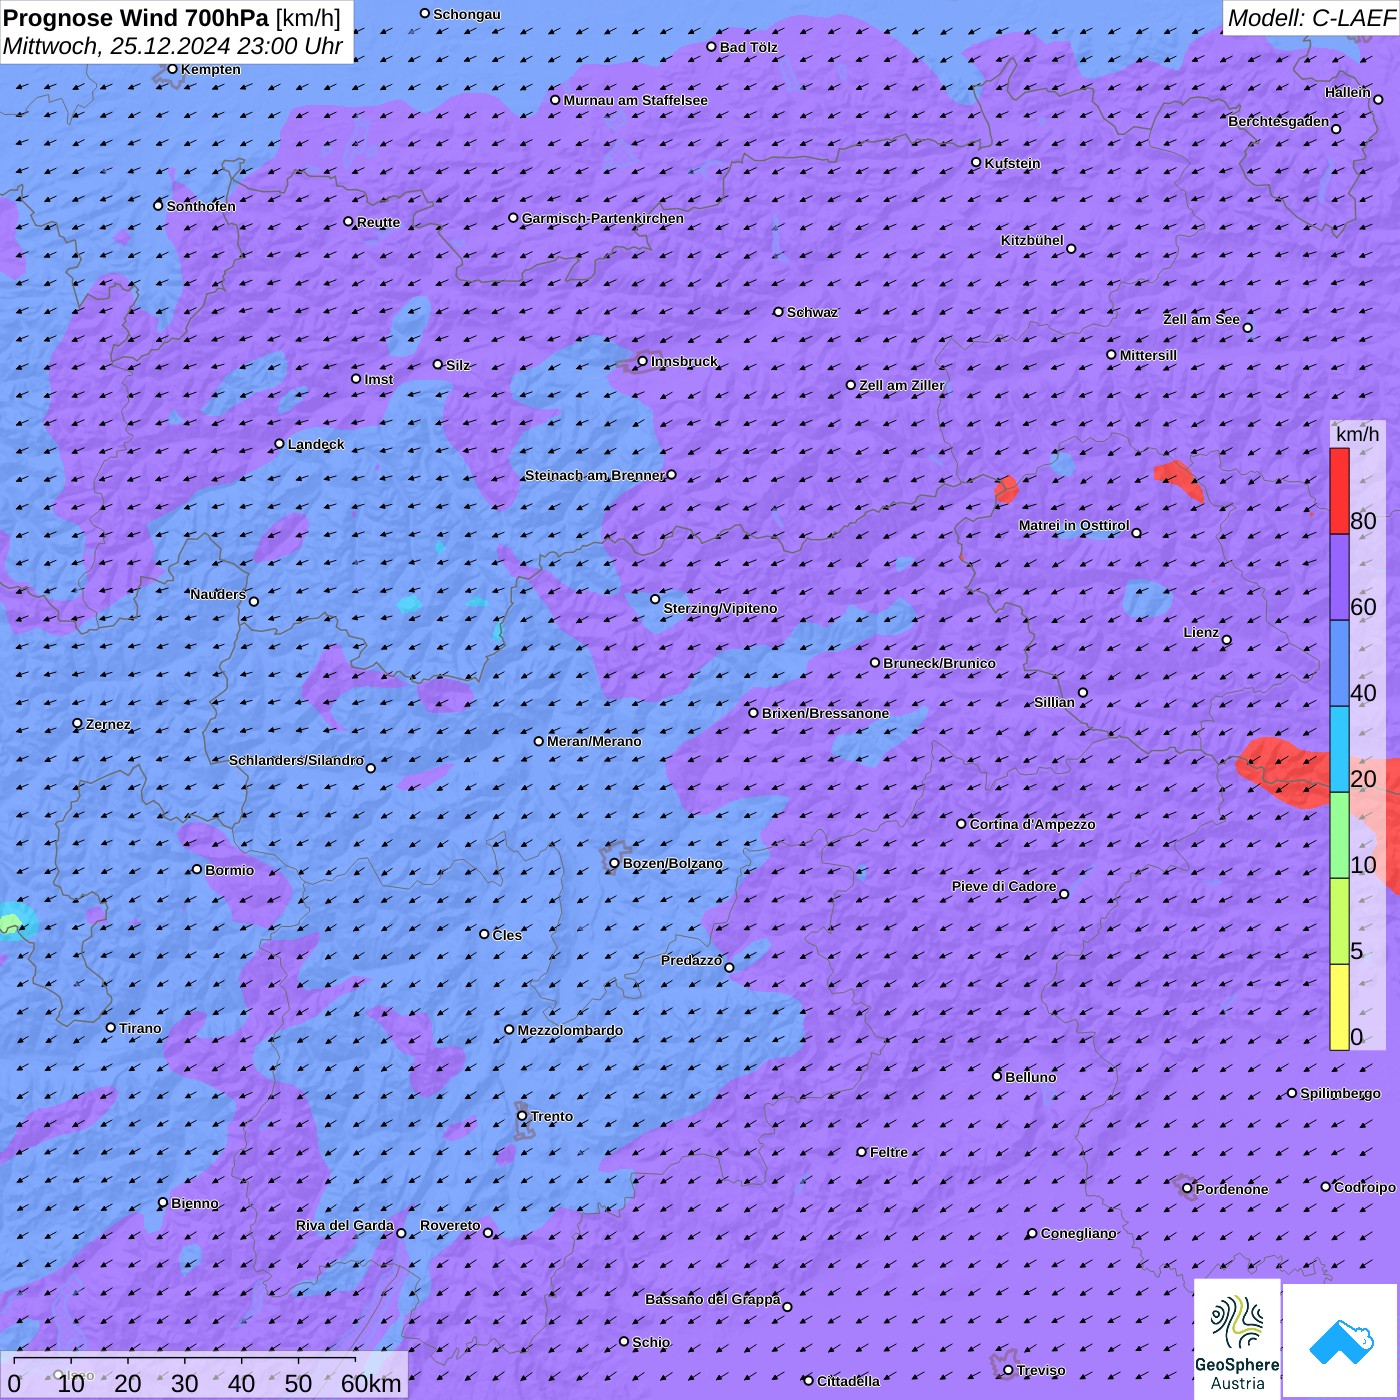
Task: Click the 'Landeck' label
Action: (316, 444)
